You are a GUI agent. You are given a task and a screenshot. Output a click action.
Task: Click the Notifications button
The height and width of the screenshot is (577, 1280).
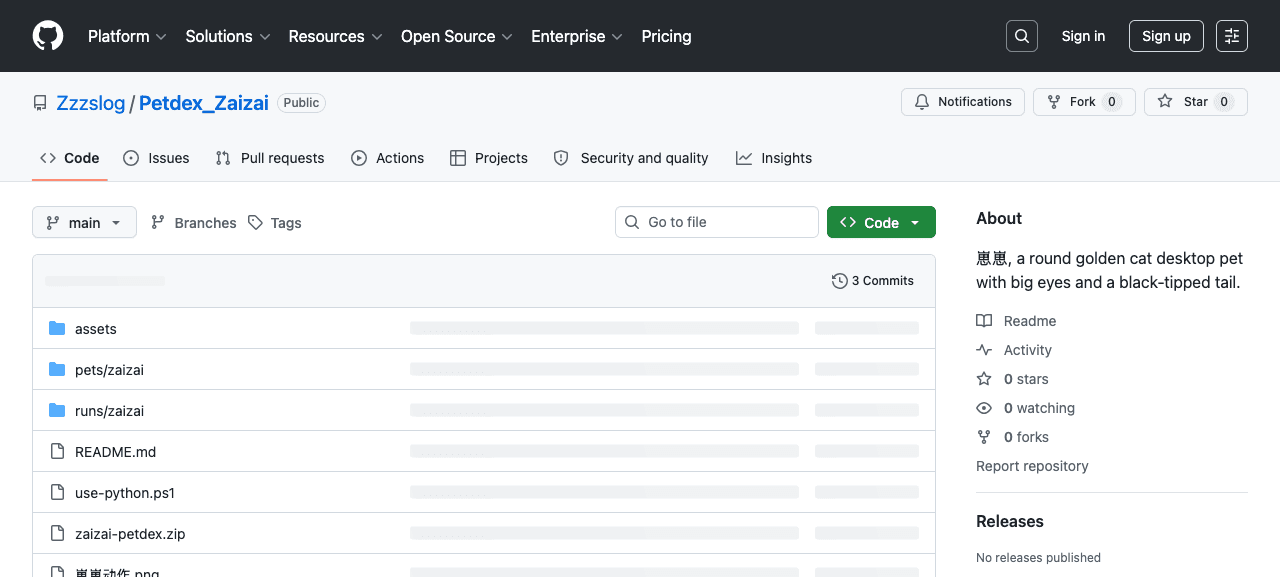[963, 102]
